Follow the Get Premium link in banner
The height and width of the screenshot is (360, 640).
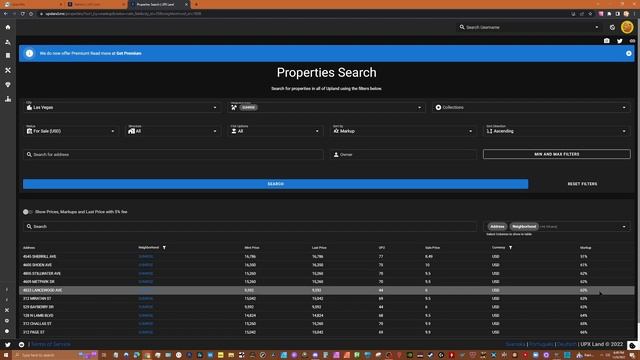pos(129,53)
